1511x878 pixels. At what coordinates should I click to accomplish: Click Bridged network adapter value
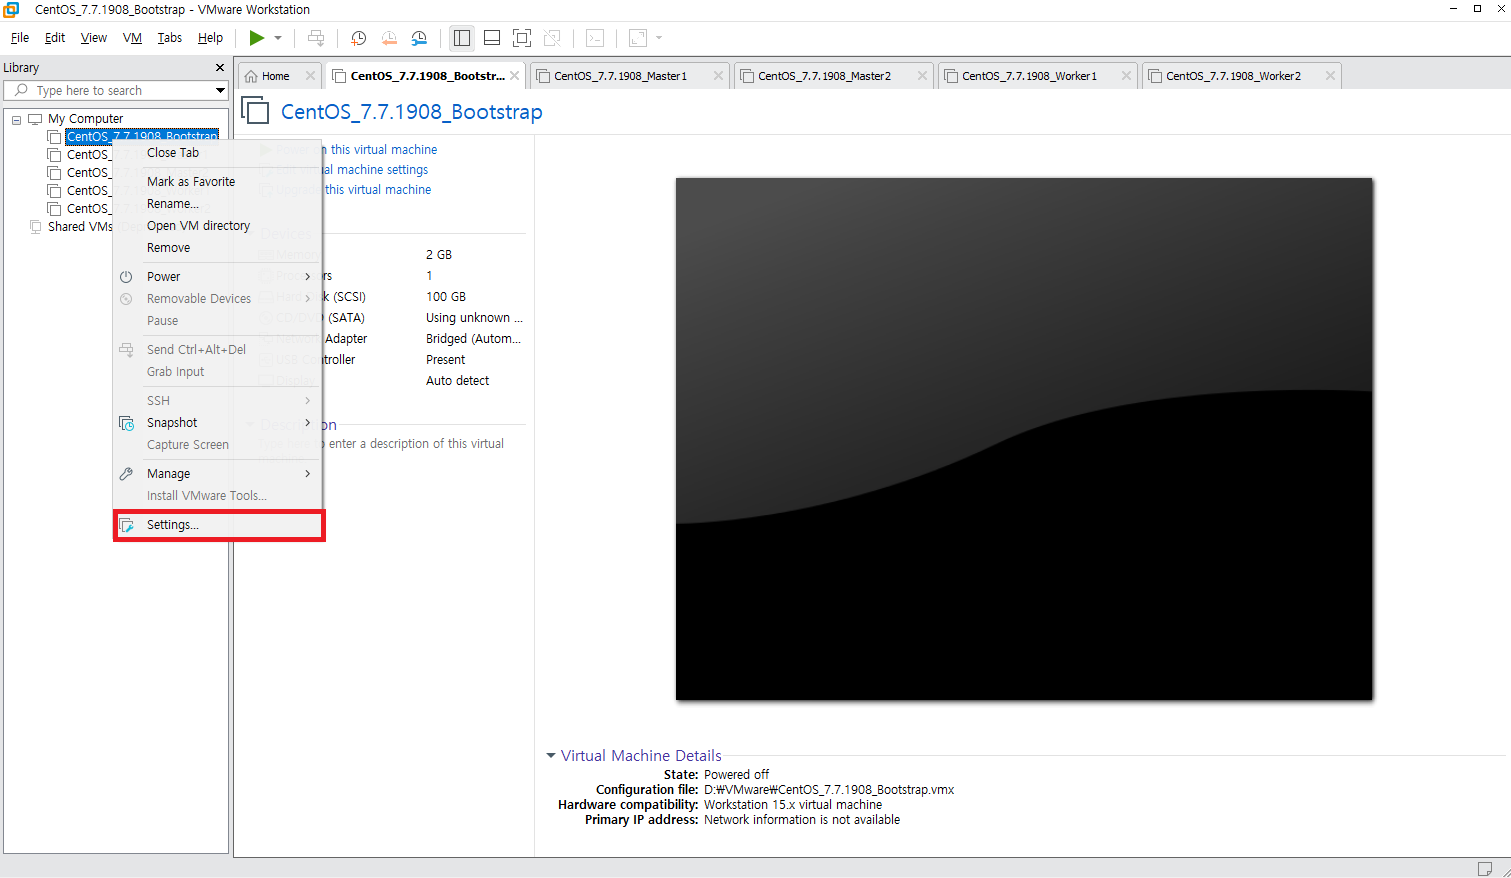(x=473, y=339)
